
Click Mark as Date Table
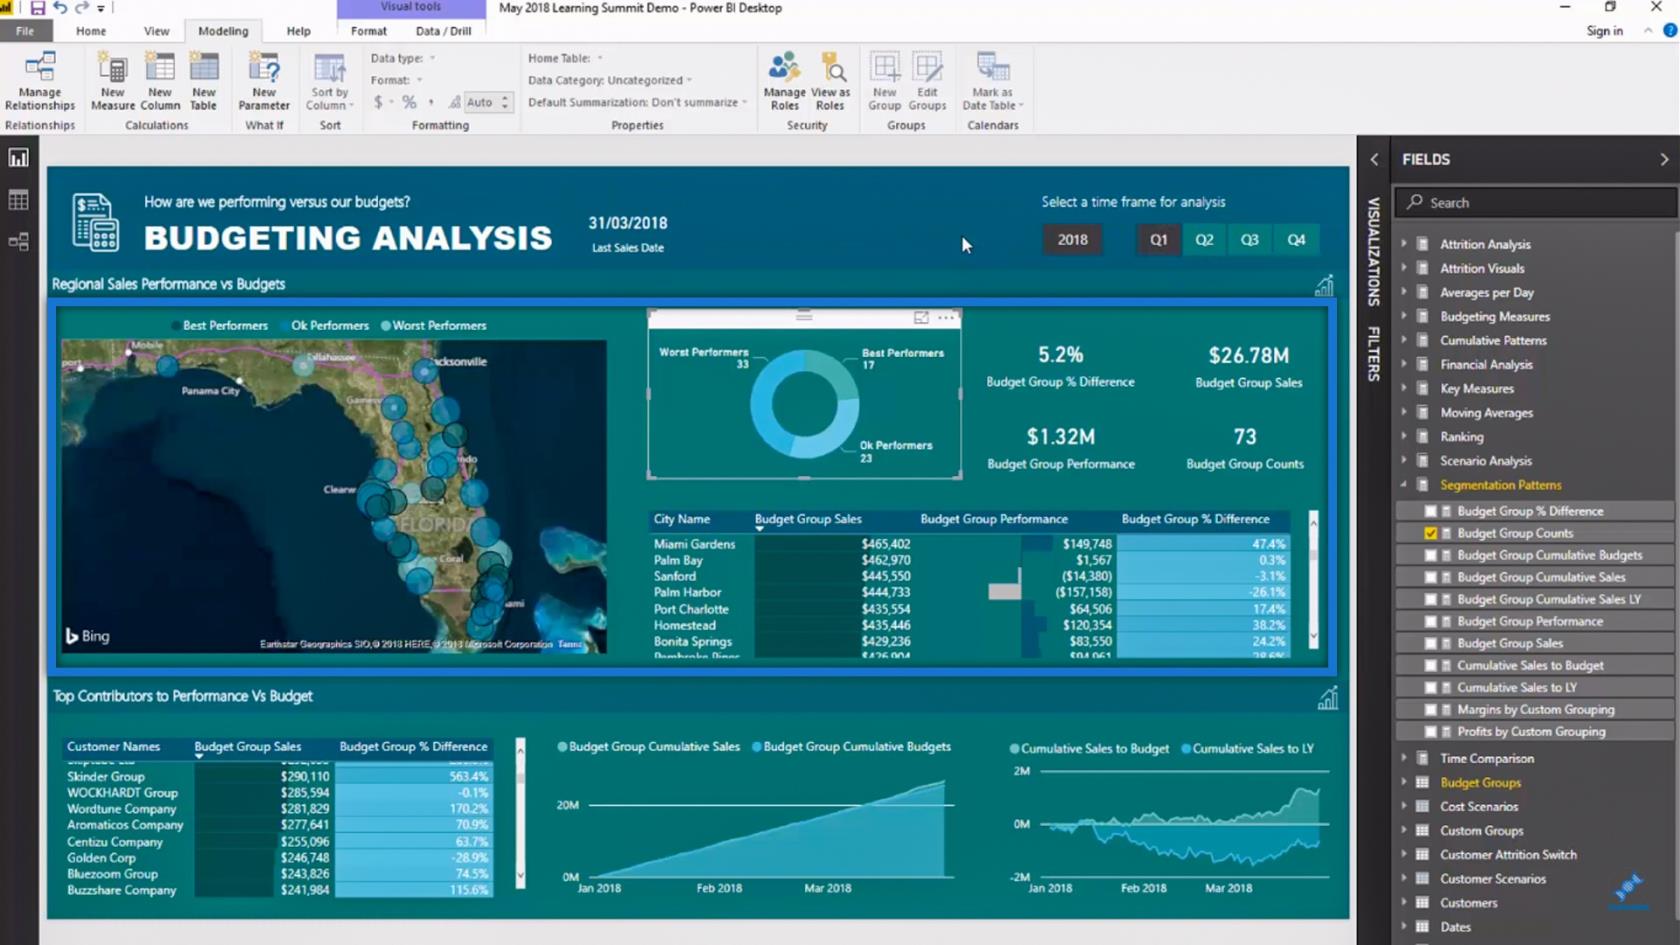(x=992, y=82)
